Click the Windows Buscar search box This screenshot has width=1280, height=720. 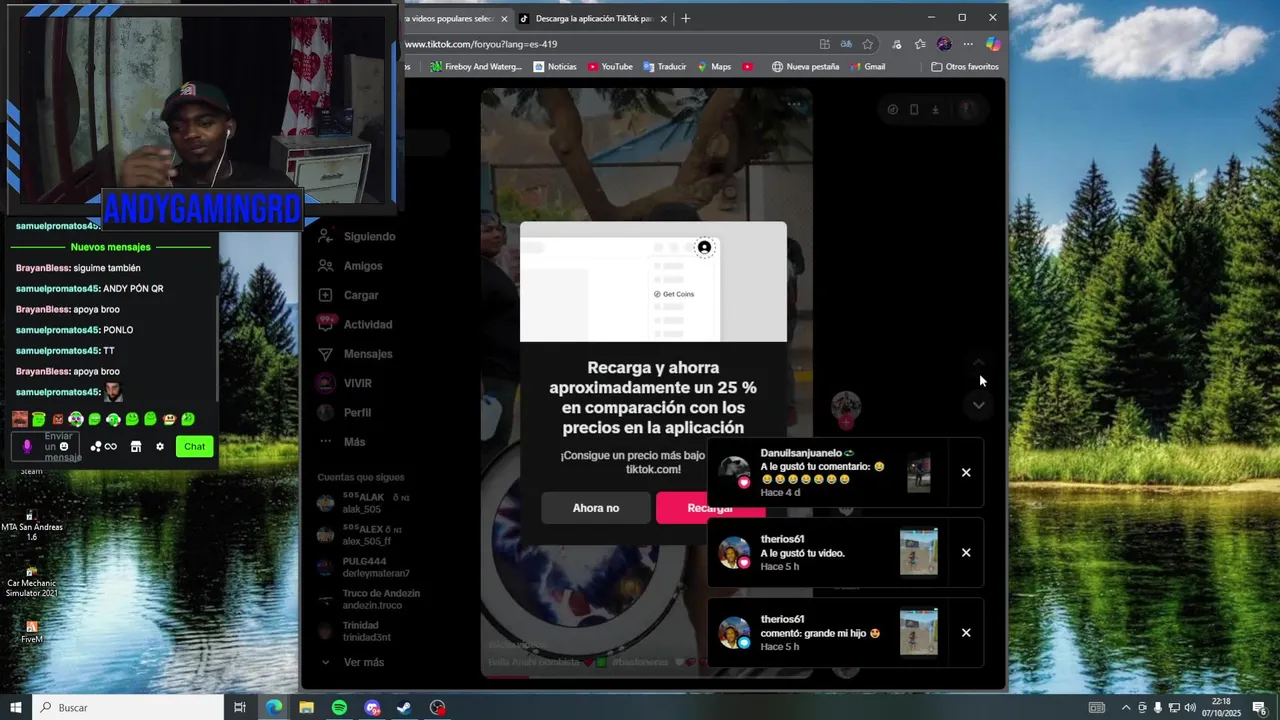pos(130,707)
